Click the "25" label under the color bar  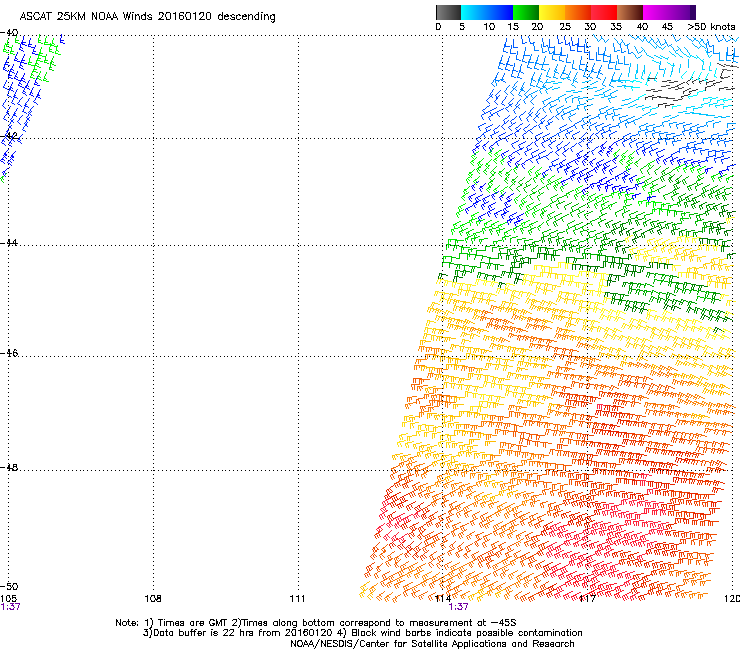point(565,27)
